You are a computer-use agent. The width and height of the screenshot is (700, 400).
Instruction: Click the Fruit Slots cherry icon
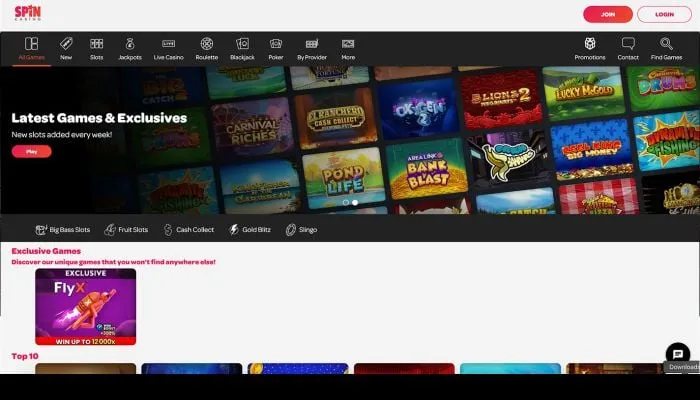pyautogui.click(x=110, y=229)
